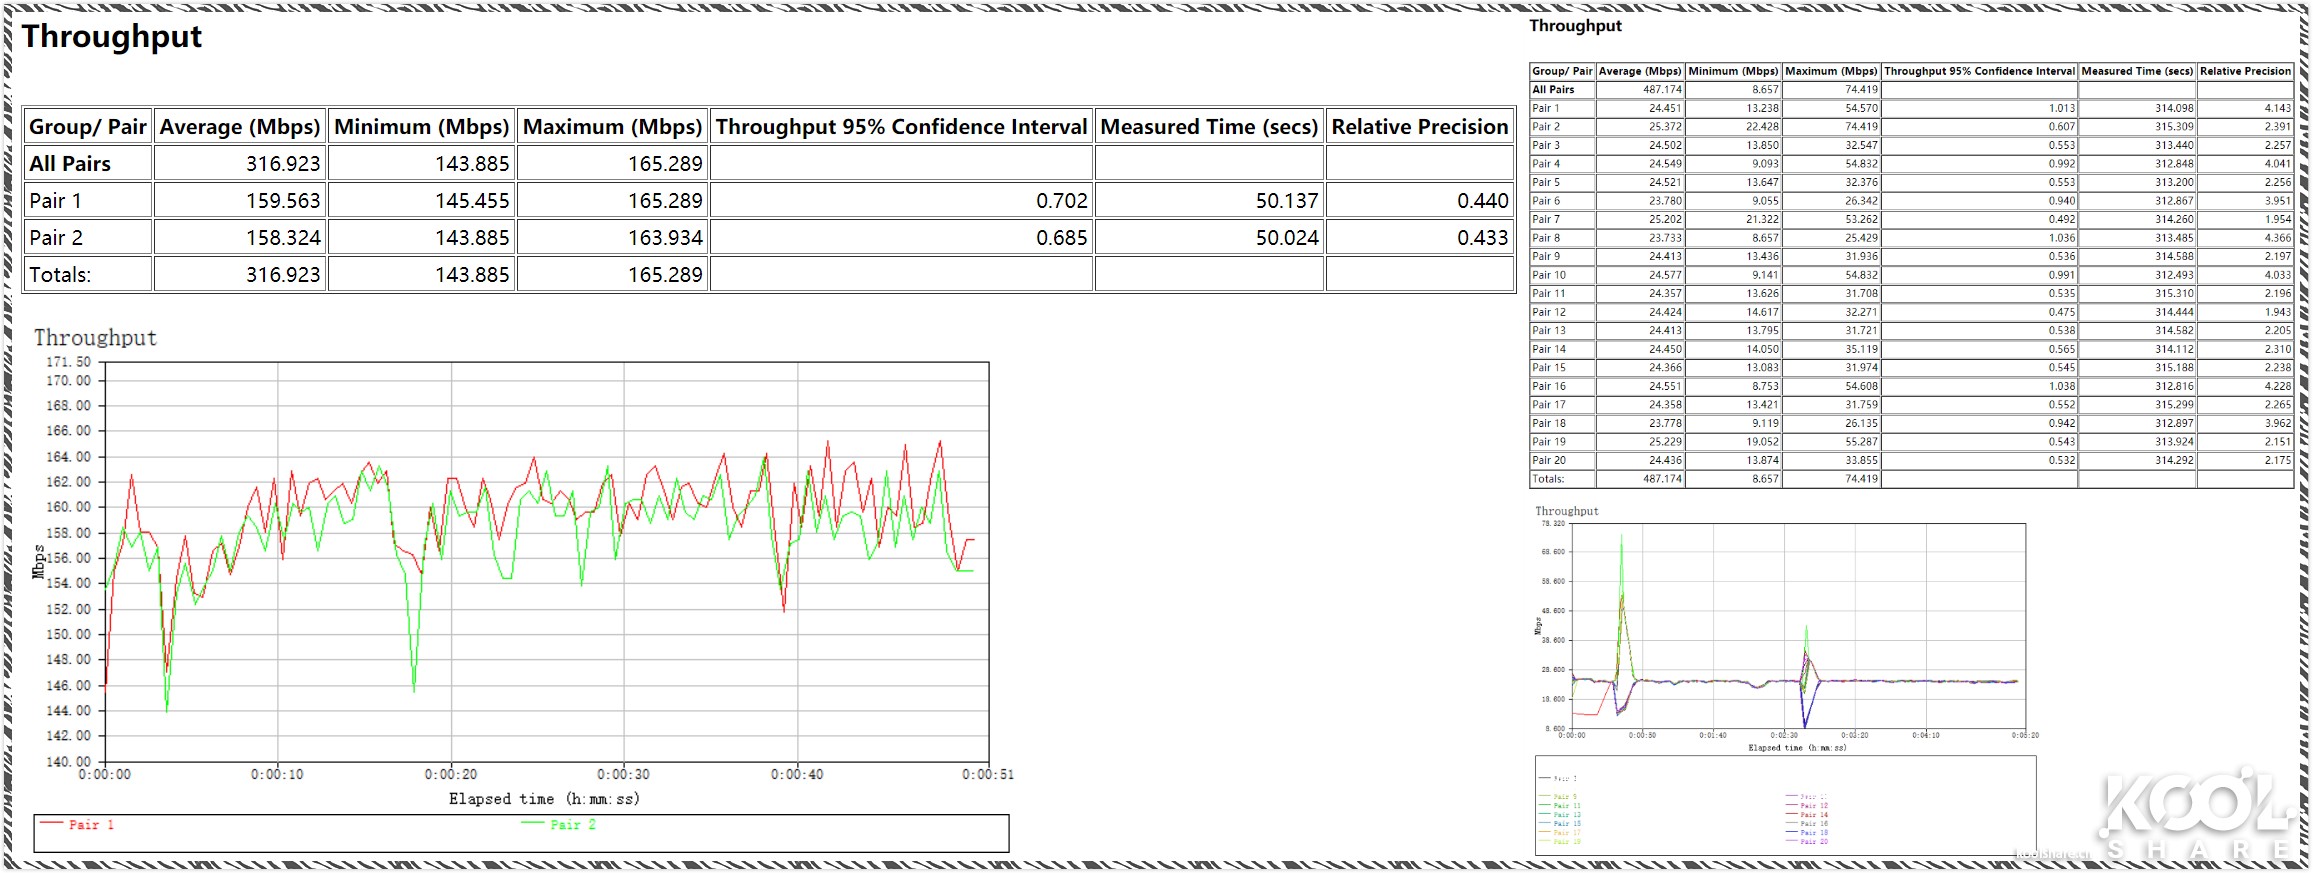Select the Totals: row label in large table
The width and height of the screenshot is (2313, 873).
point(60,275)
